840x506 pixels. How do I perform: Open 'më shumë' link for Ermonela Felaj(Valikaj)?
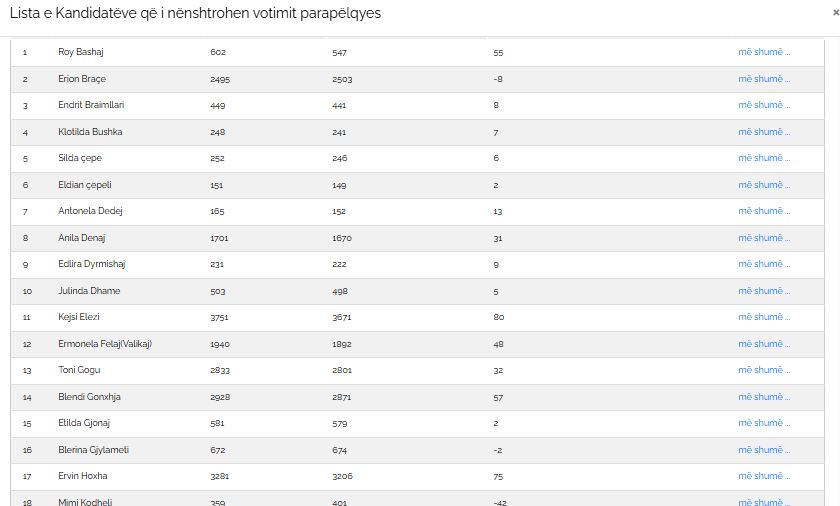click(764, 344)
